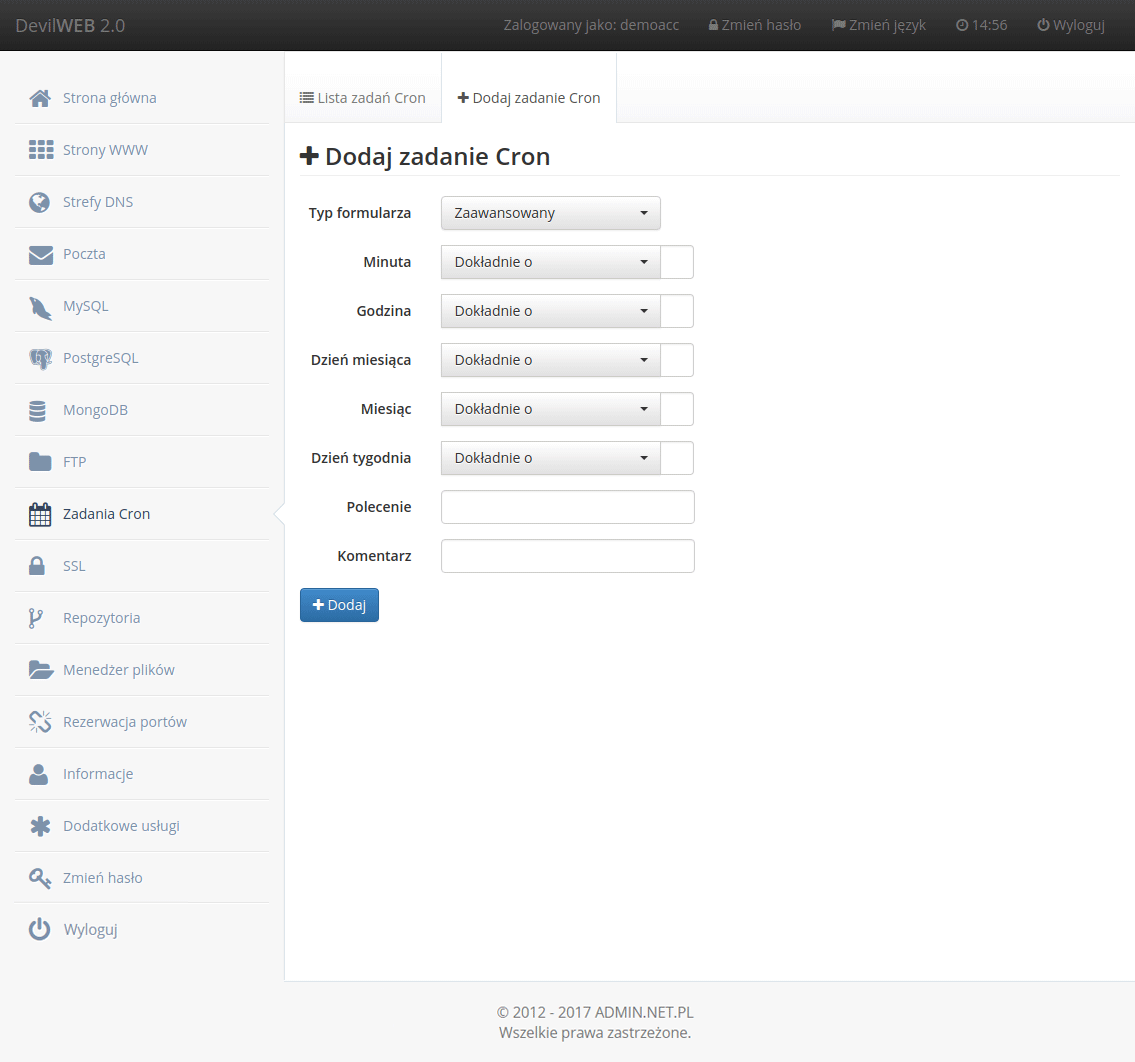This screenshot has height=1062, width=1135.
Task: Open the Minuta condition dropdown
Action: [x=550, y=262]
